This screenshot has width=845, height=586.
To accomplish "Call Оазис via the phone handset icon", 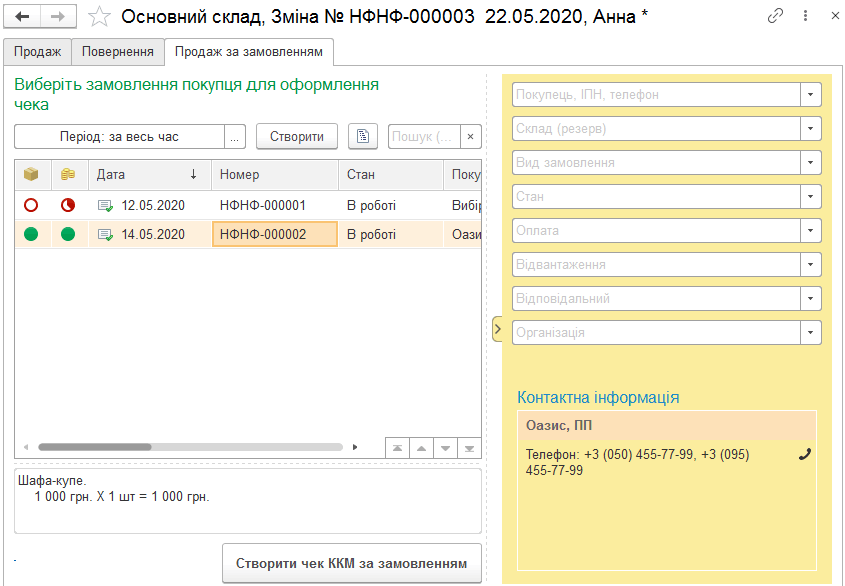I will tap(805, 454).
